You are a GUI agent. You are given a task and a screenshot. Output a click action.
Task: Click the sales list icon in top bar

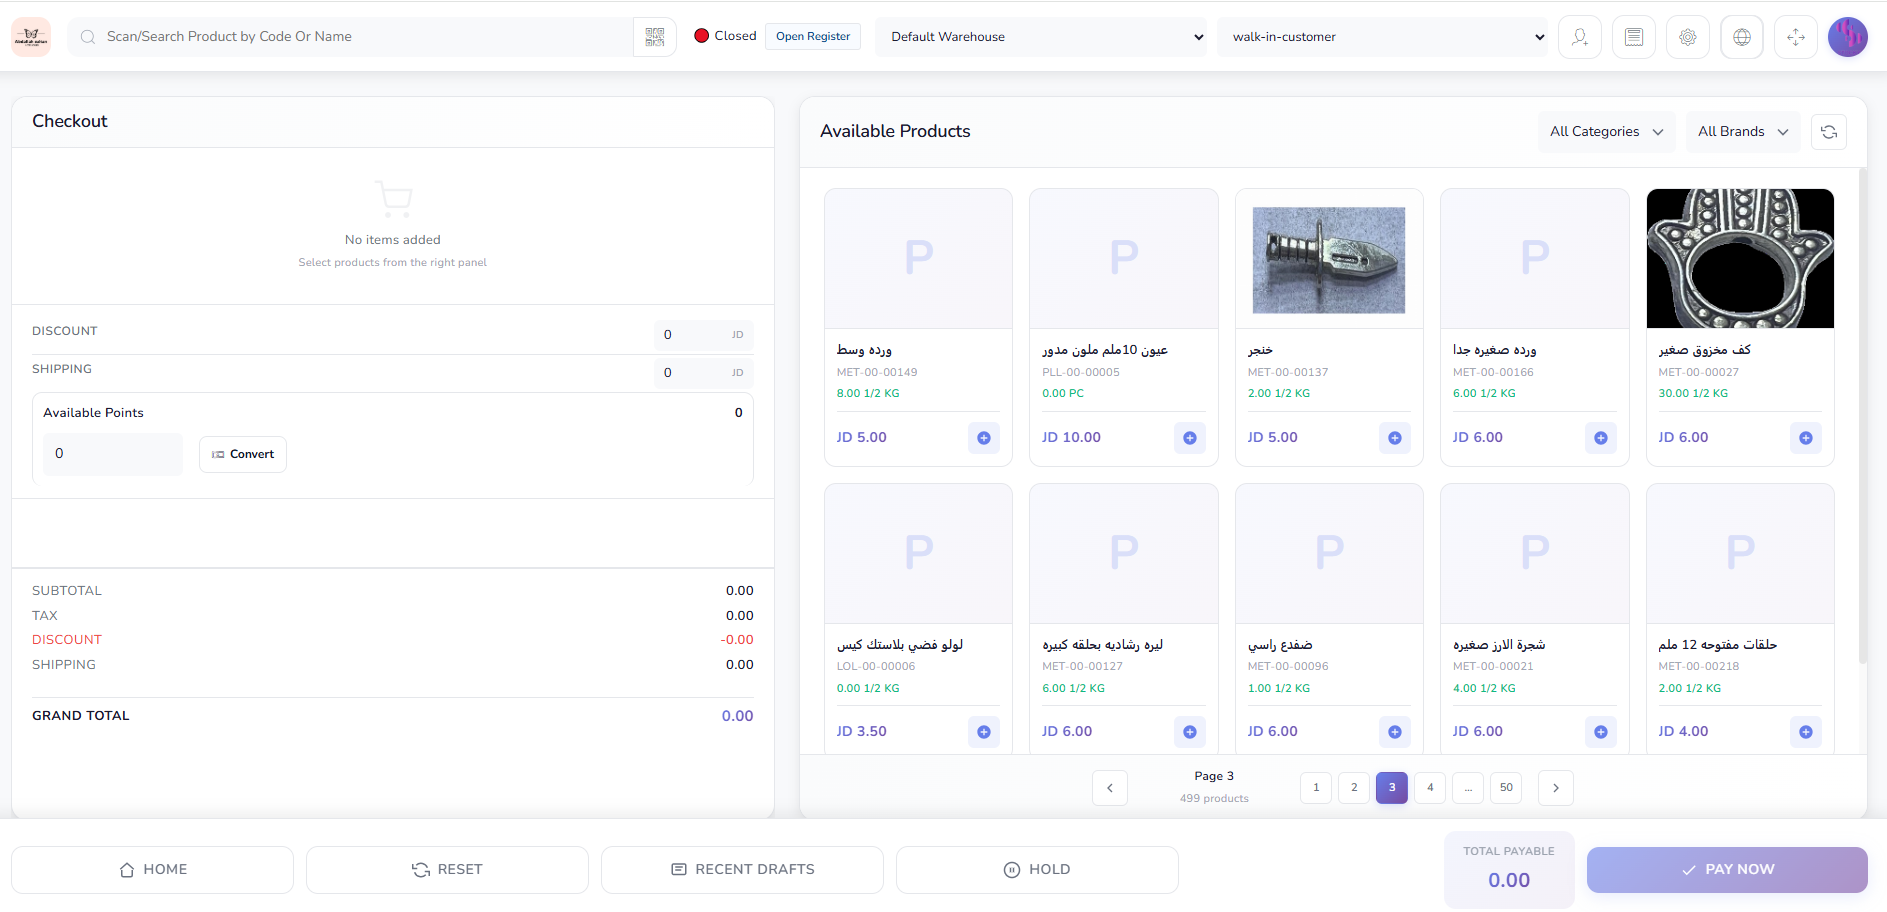[1634, 37]
